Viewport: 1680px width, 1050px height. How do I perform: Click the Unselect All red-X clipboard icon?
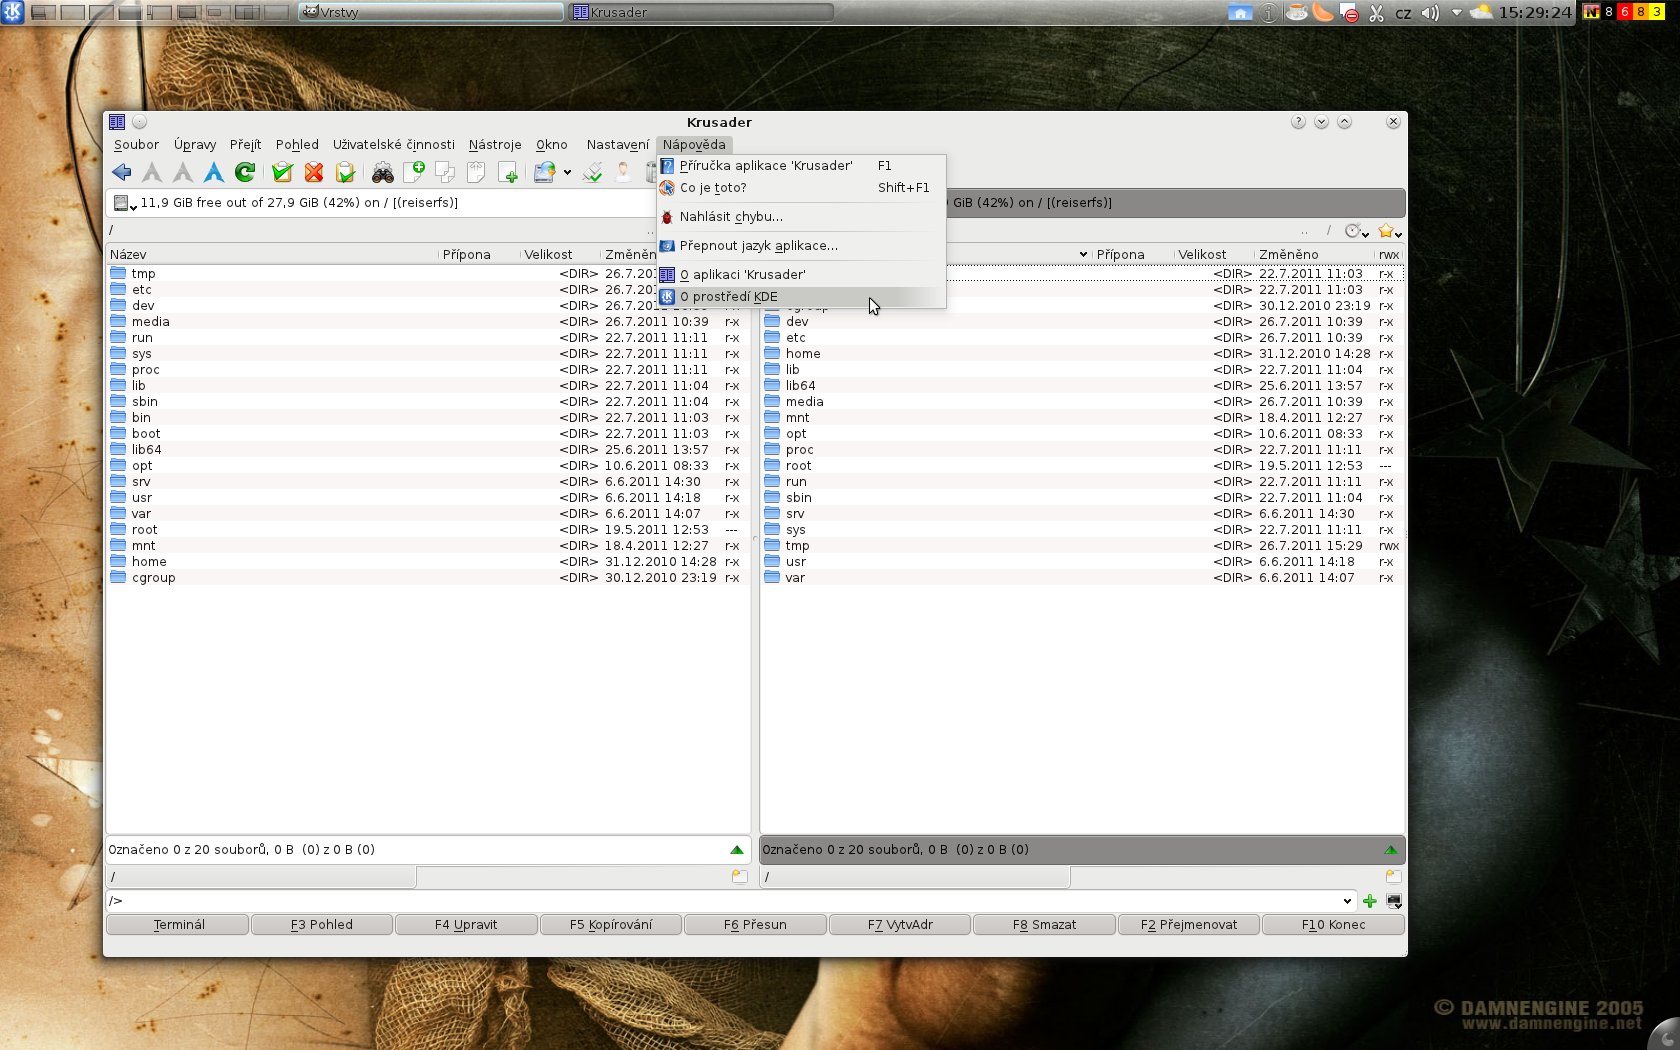314,172
